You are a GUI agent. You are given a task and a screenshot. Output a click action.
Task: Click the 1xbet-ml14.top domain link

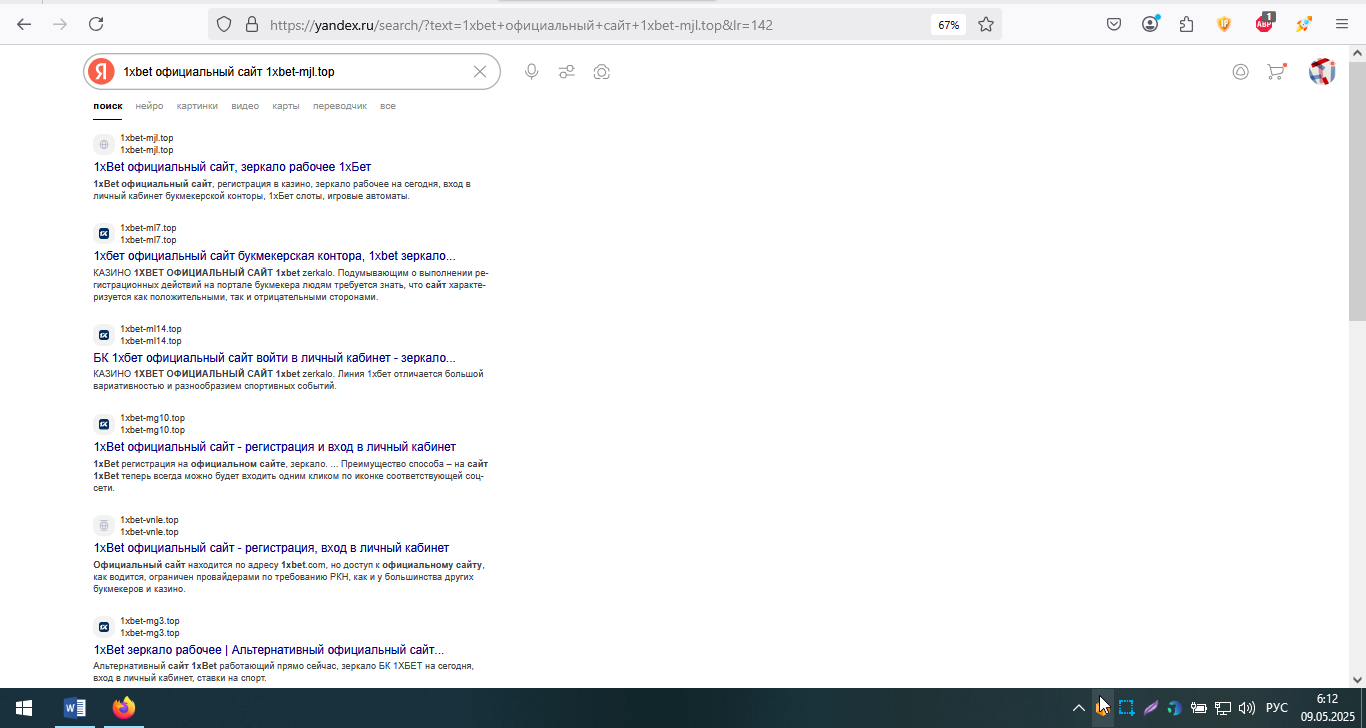pyautogui.click(x=151, y=329)
